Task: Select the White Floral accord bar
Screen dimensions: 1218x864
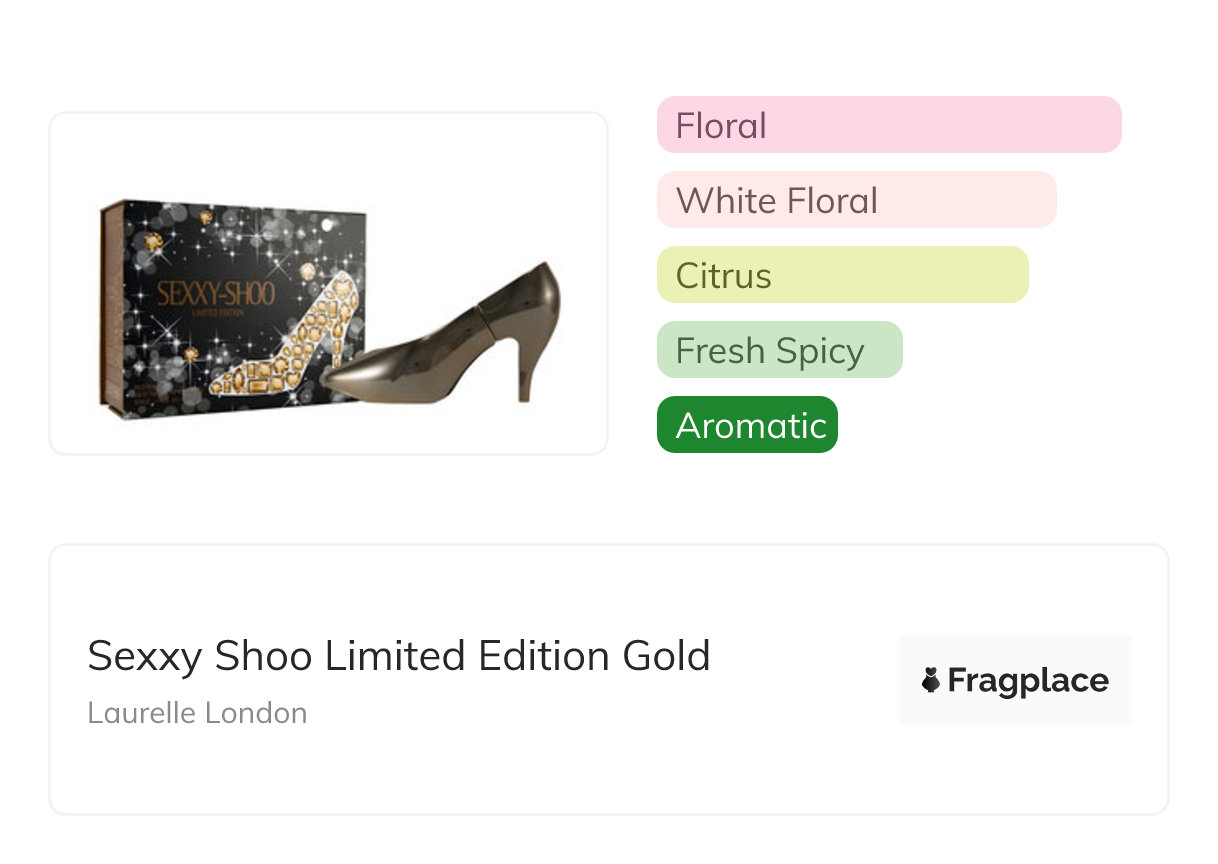Action: tap(856, 200)
